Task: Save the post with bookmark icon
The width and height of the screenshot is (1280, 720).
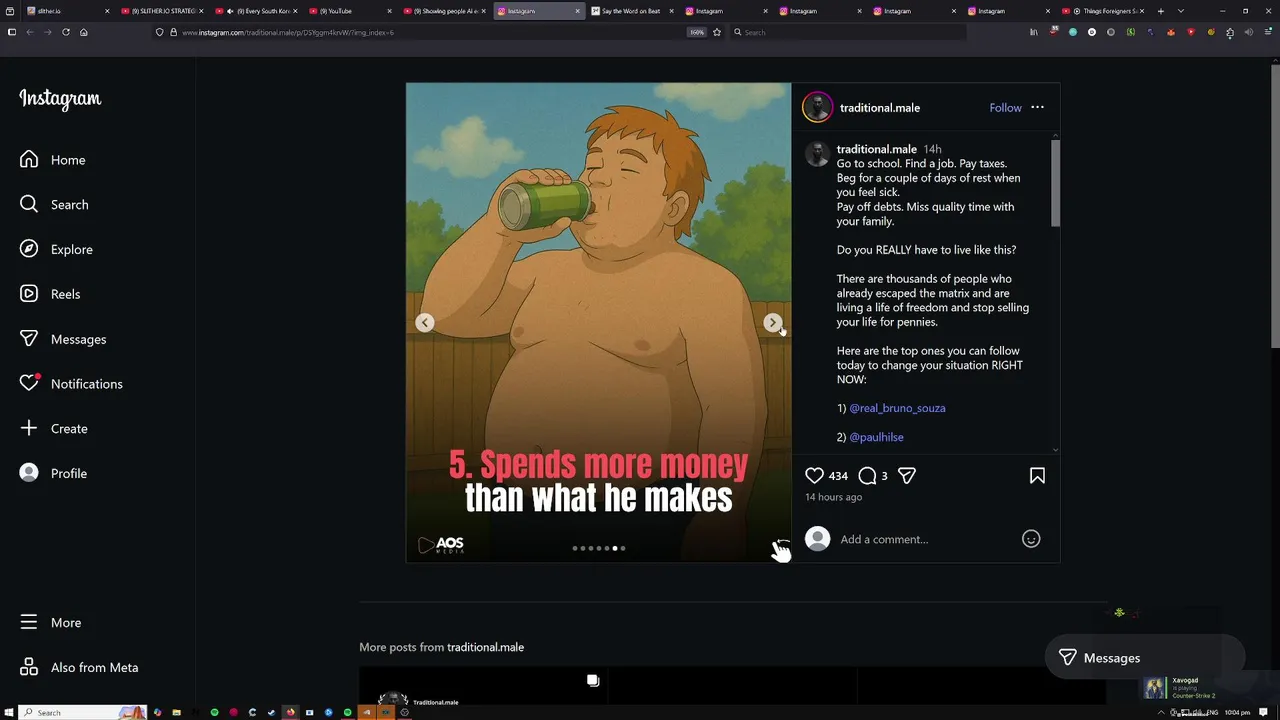Action: tap(1037, 476)
